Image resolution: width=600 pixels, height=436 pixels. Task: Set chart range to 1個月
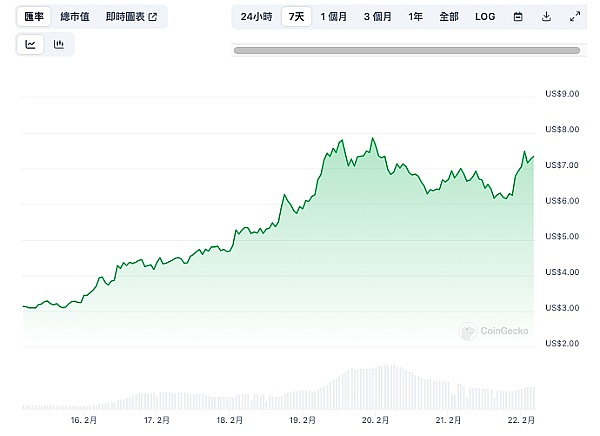[334, 17]
